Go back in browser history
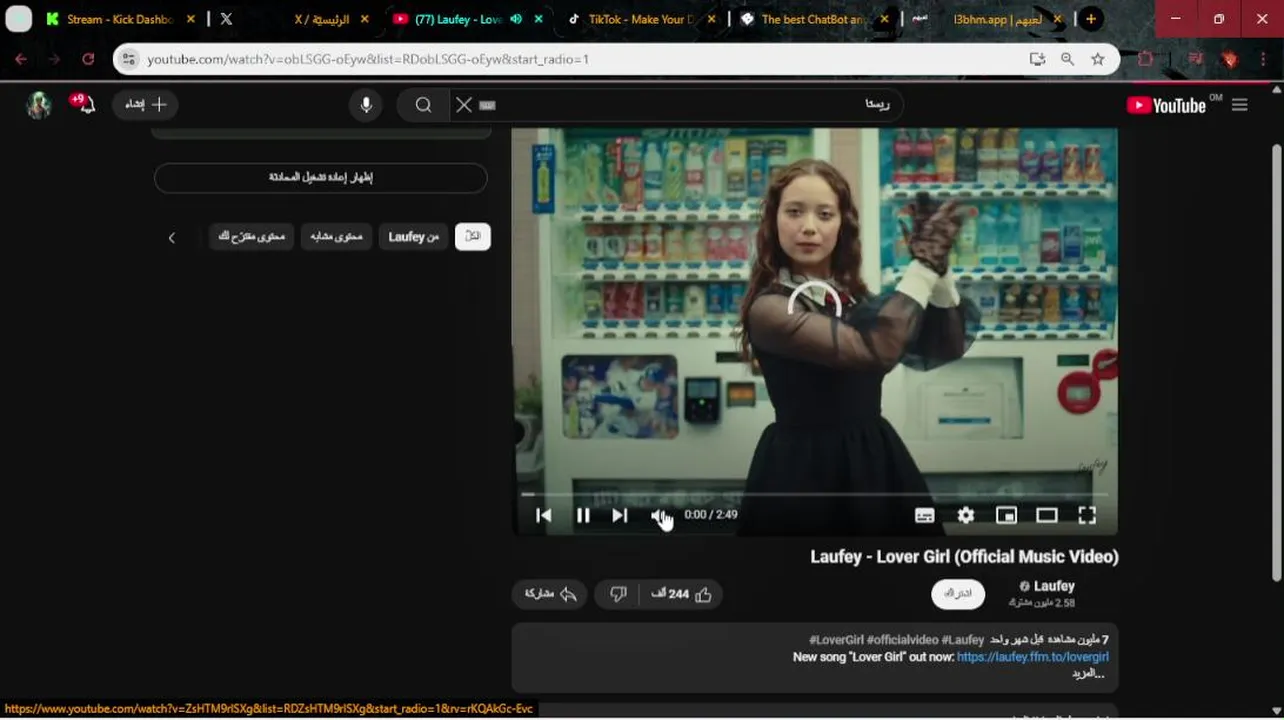 coord(21,59)
